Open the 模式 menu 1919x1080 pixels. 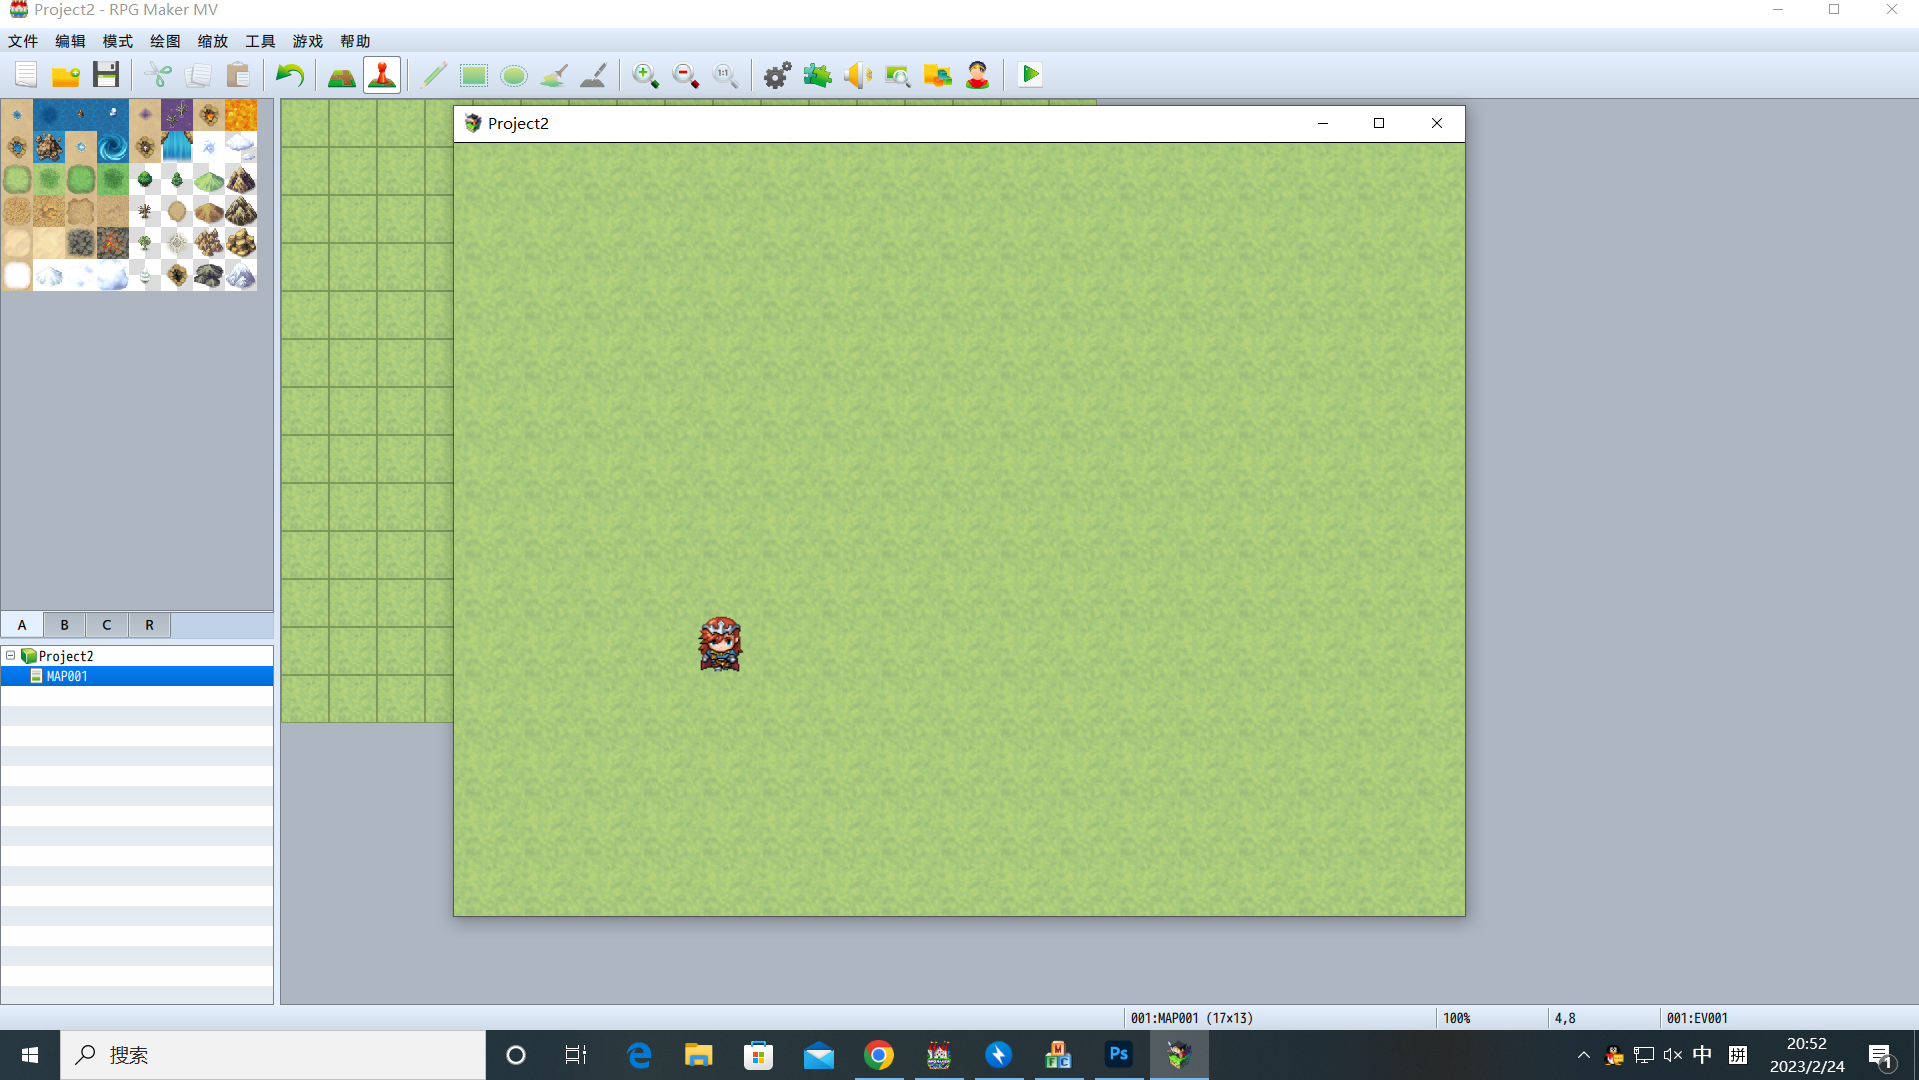[x=118, y=41]
